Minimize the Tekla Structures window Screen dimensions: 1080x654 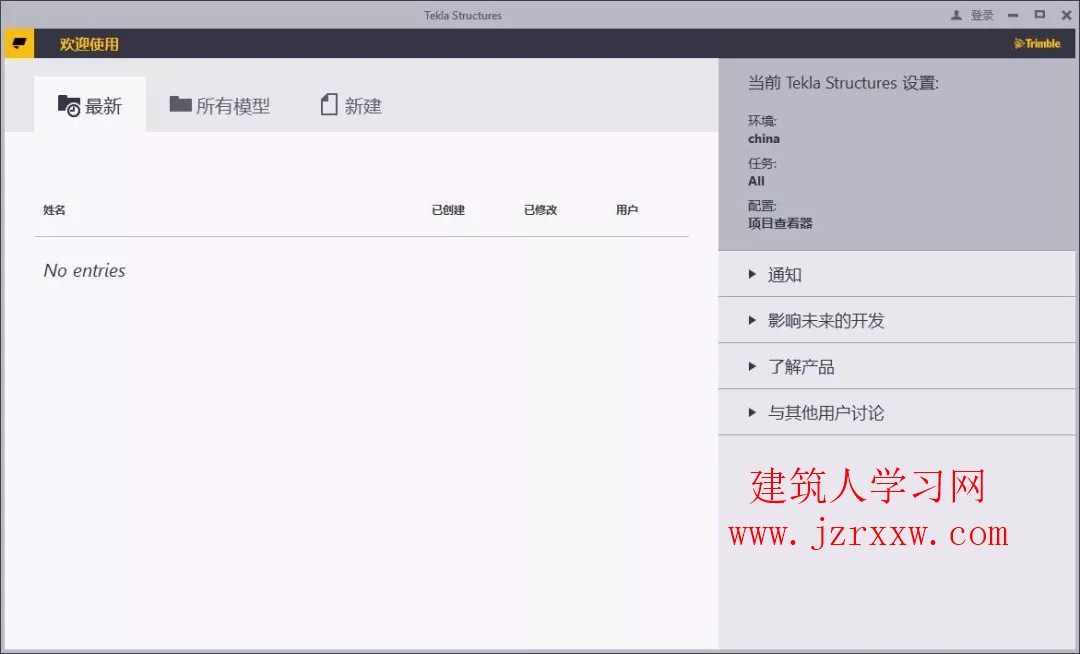point(1012,15)
